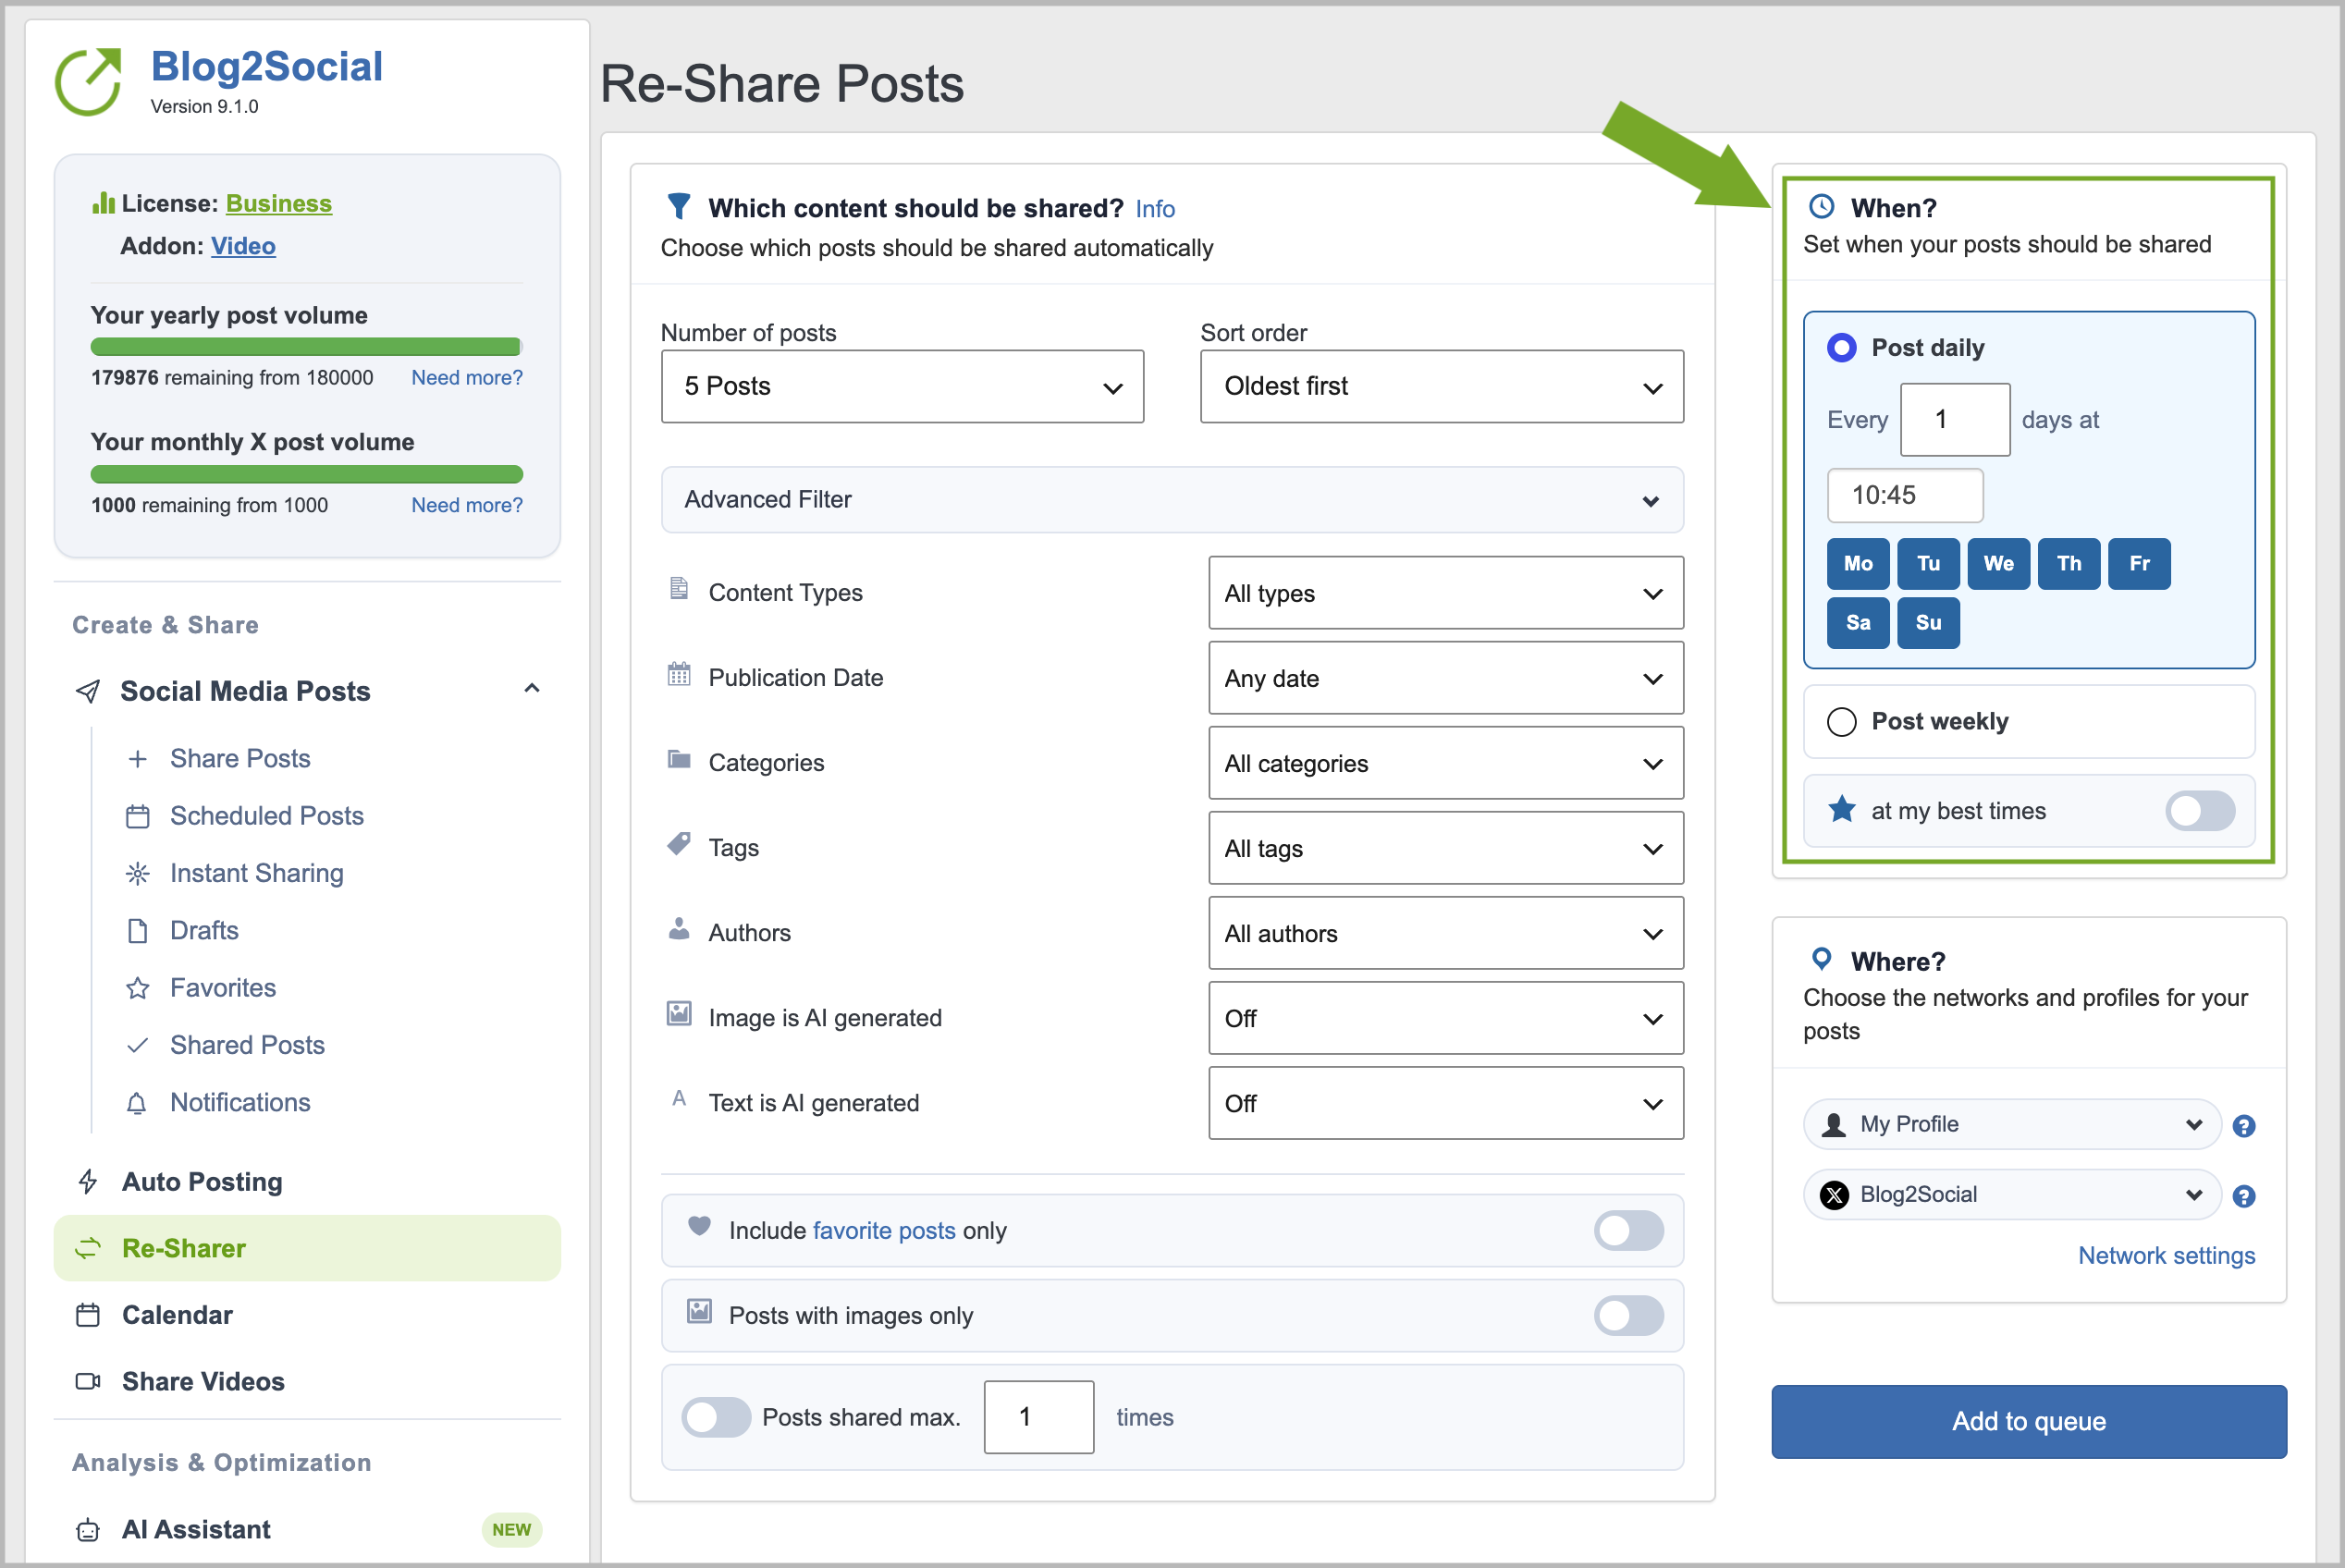
Task: Click the Auto Posting lightning icon
Action: (x=88, y=1181)
